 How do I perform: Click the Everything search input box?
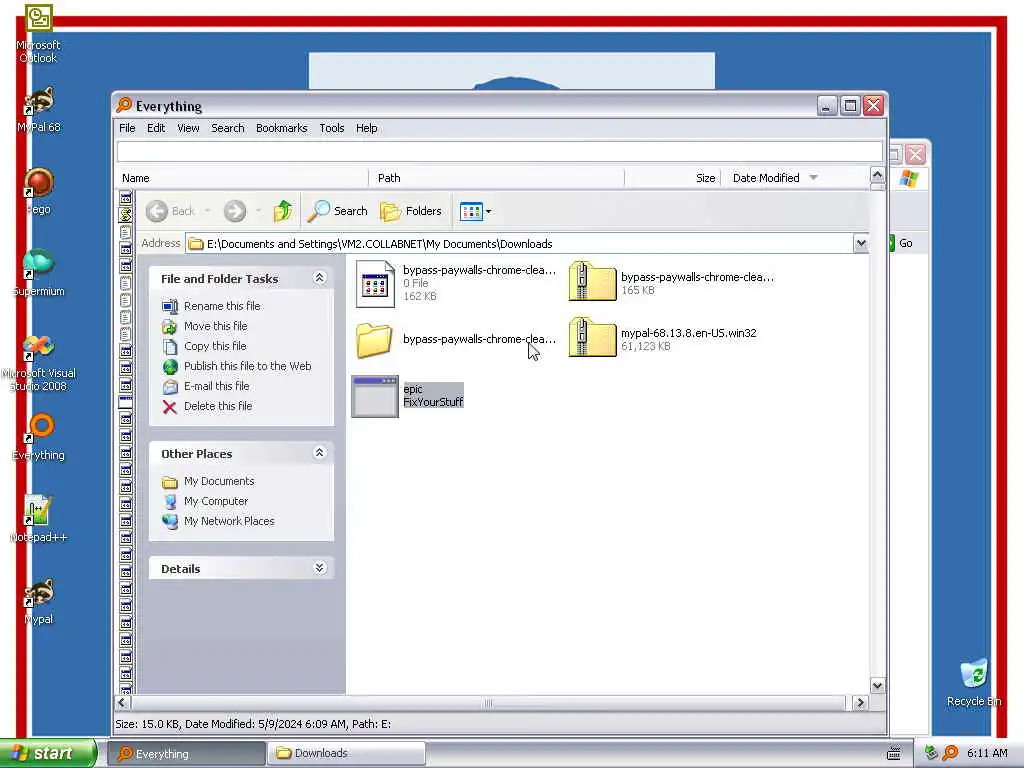(x=500, y=152)
